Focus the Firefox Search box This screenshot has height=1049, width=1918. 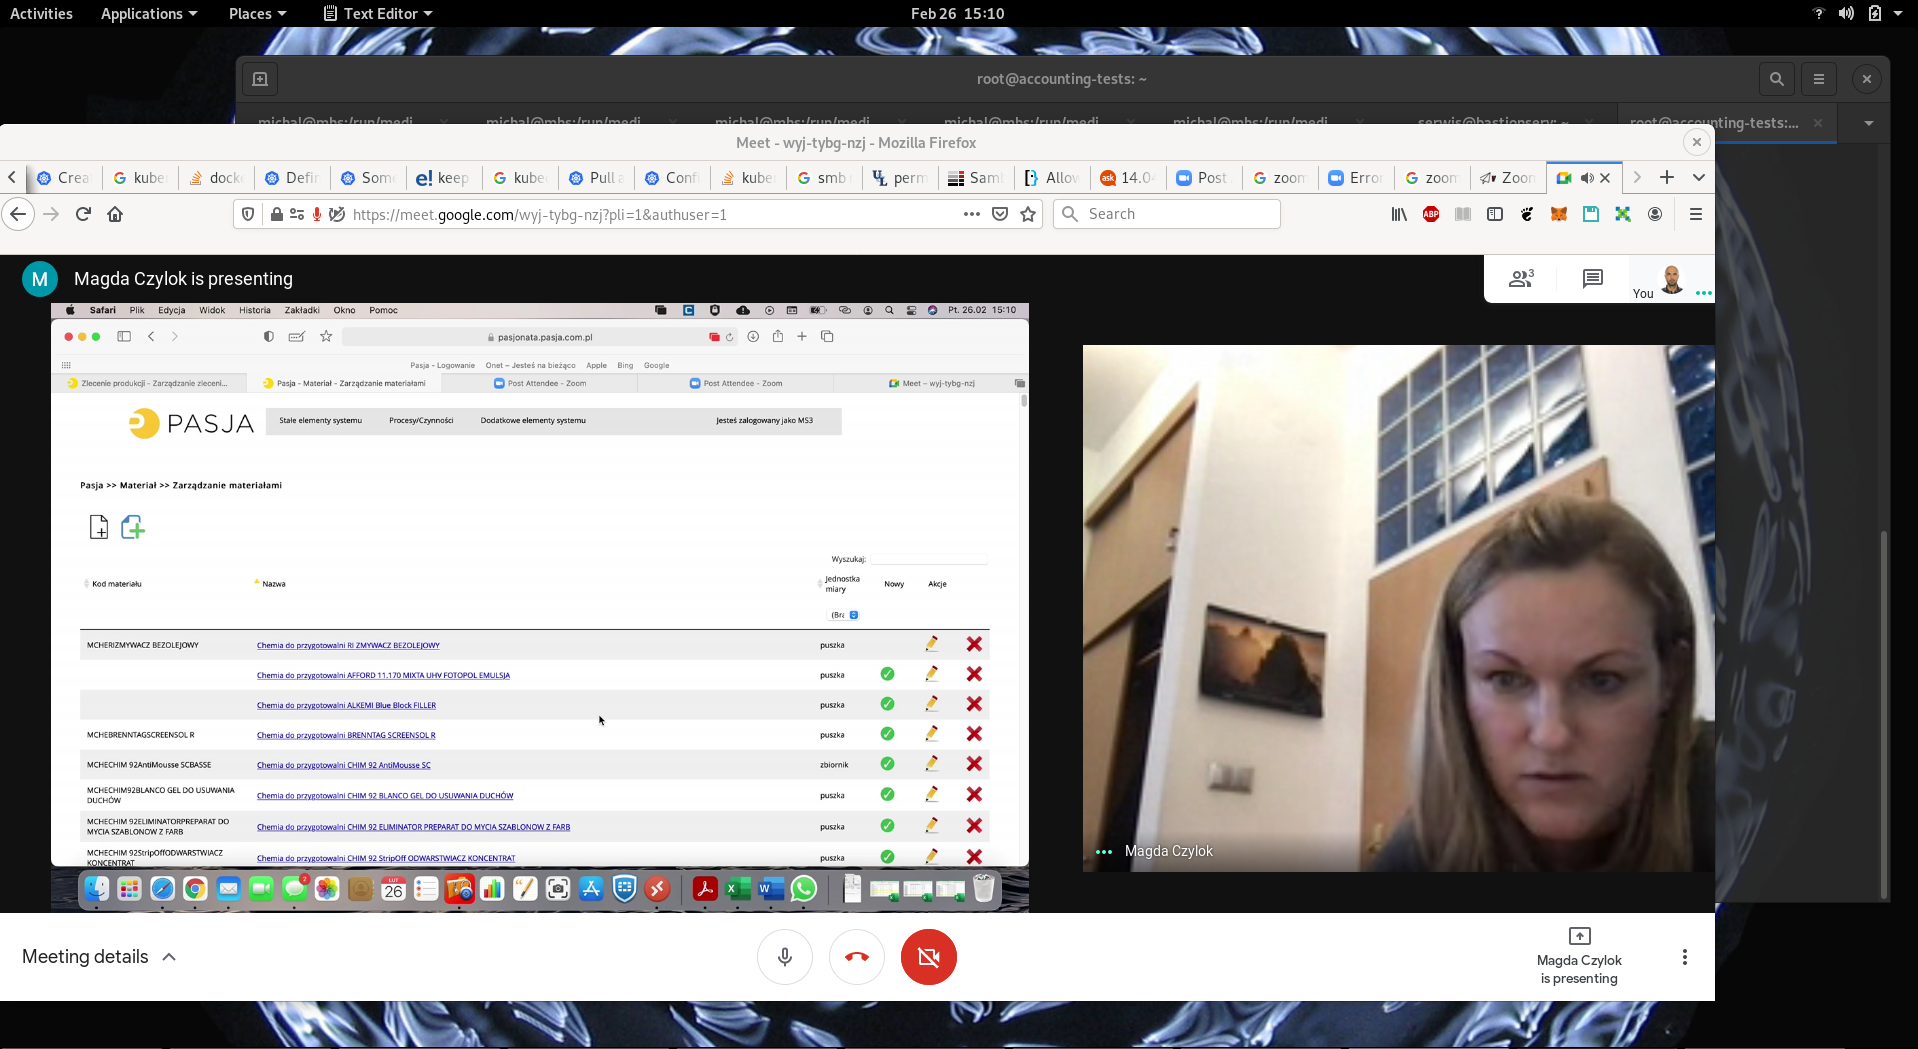[1167, 214]
